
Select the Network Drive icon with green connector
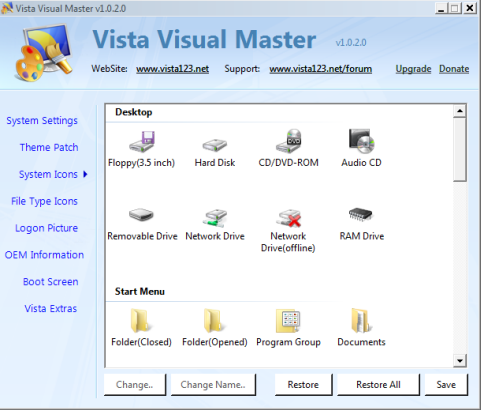pyautogui.click(x=215, y=218)
